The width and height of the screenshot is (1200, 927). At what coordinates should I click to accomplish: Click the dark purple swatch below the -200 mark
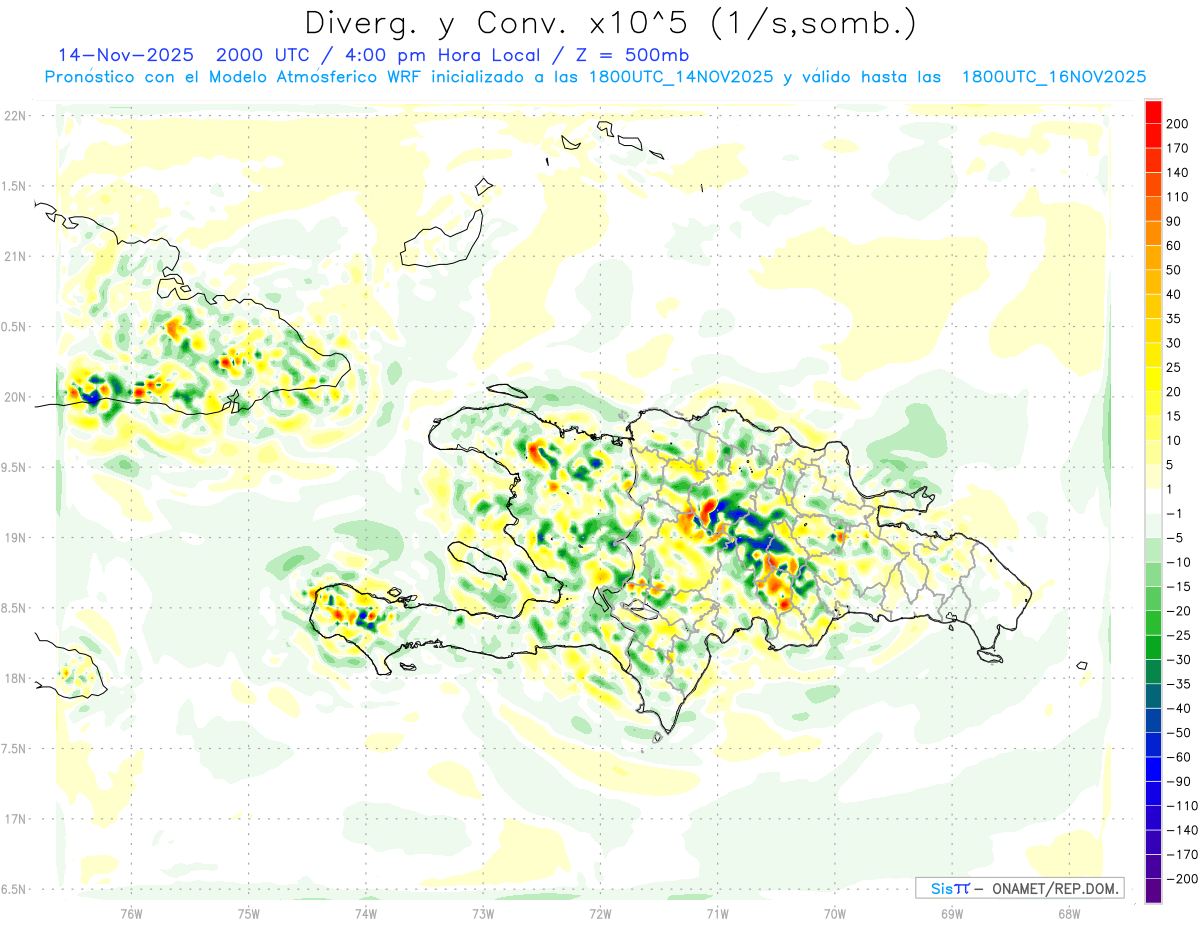pyautogui.click(x=1154, y=891)
